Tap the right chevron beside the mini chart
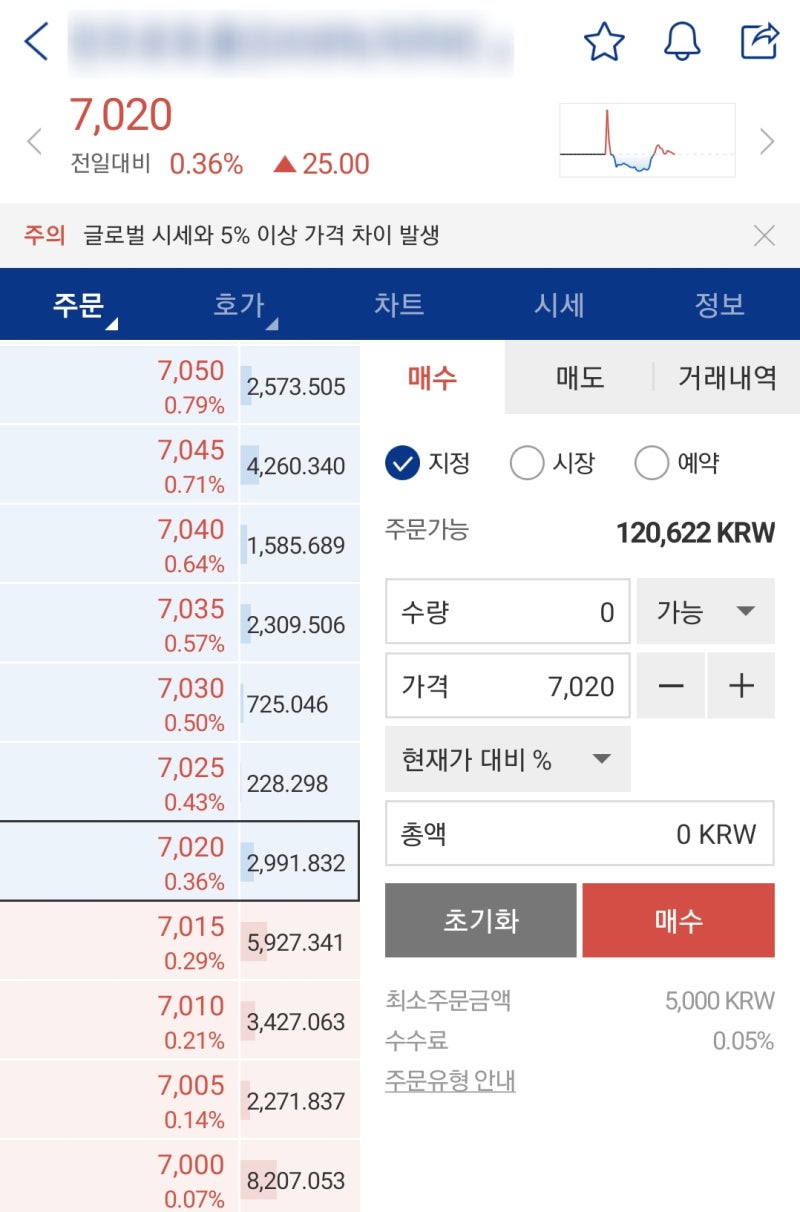800x1212 pixels. point(766,140)
